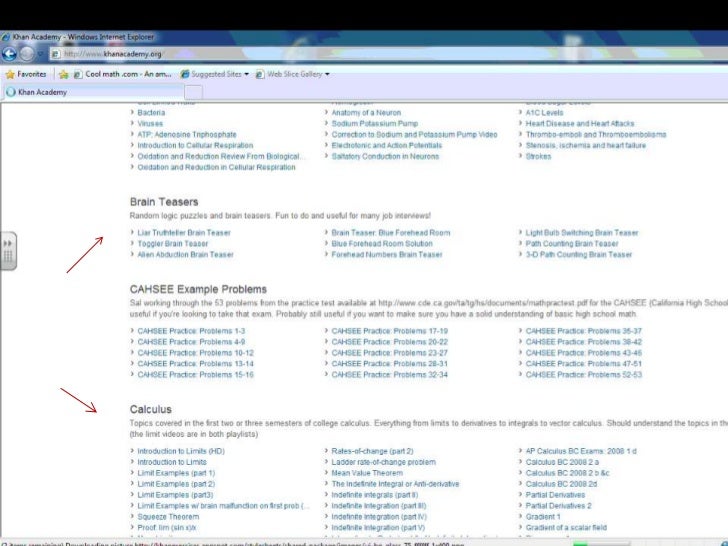The width and height of the screenshot is (728, 546).
Task: Select the Khan Academy browser tab
Action: pos(93,92)
